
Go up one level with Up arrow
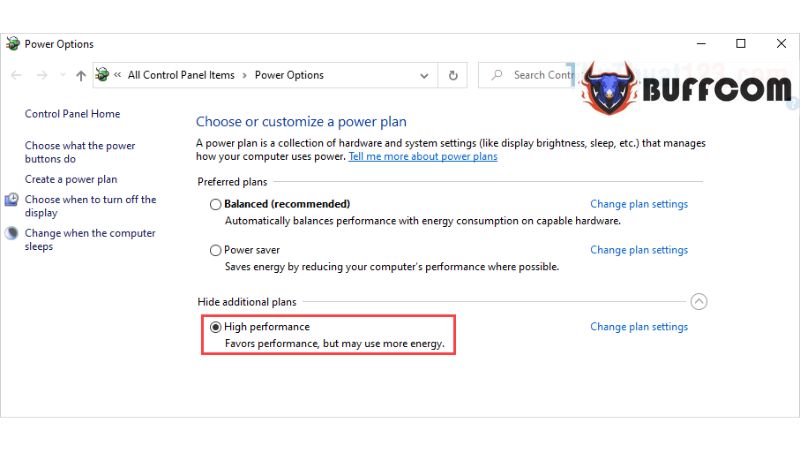point(81,76)
